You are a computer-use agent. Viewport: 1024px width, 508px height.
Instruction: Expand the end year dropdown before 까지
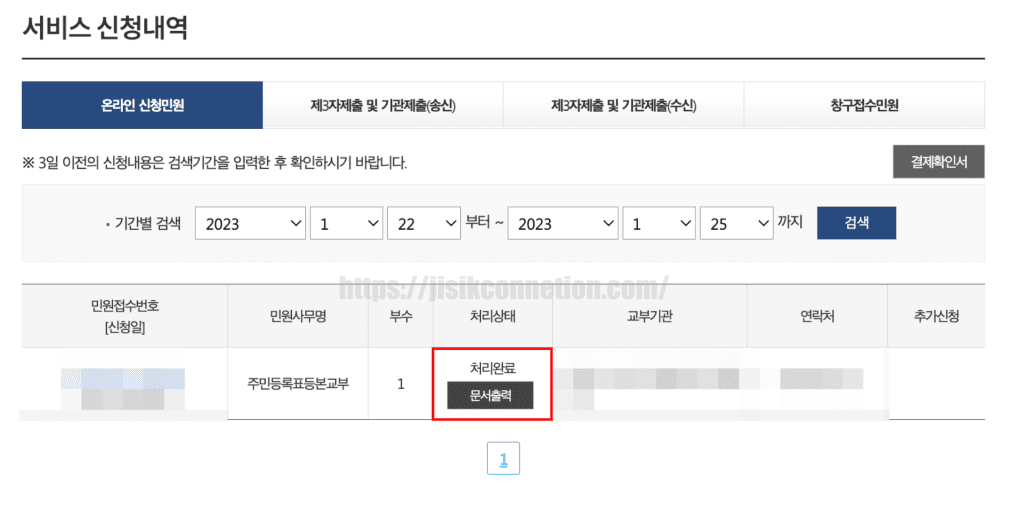coord(562,223)
